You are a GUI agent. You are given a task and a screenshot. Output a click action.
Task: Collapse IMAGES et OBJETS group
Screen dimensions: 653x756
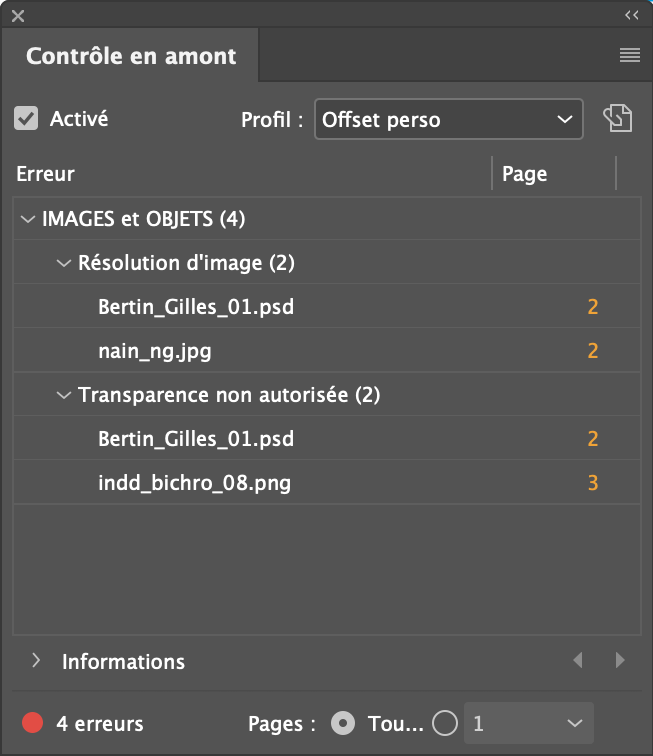coord(27,218)
